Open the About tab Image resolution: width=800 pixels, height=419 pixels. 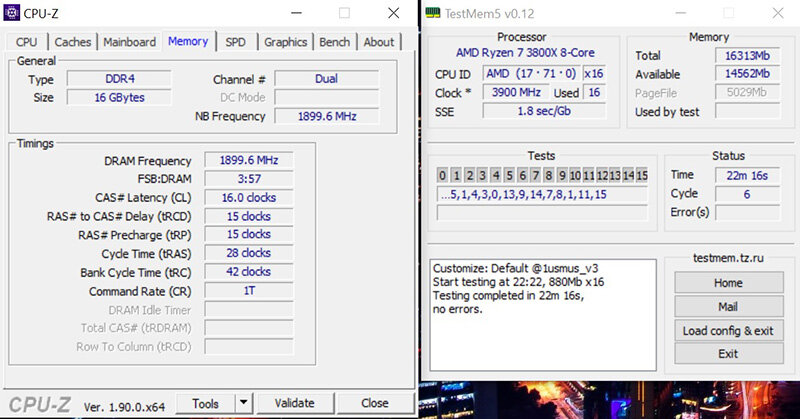379,42
